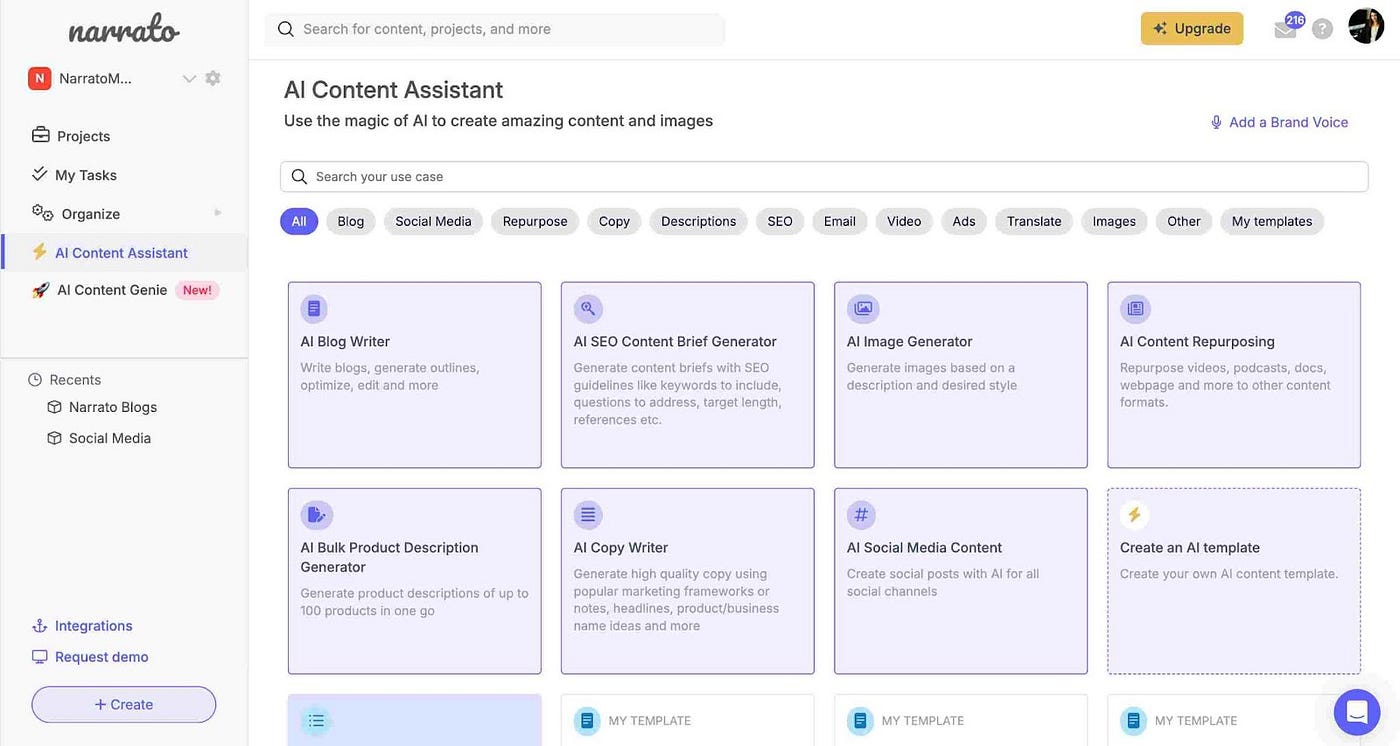1400x746 pixels.
Task: Switch to the My templates filter
Action: pos(1272,221)
